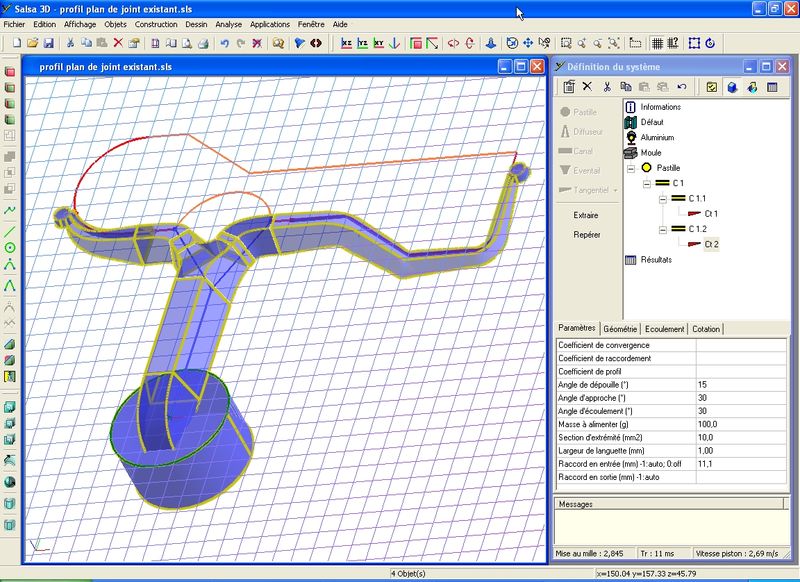Image resolution: width=800 pixels, height=582 pixels.
Task: Cut selection using main toolbar scissors
Action: pos(70,43)
